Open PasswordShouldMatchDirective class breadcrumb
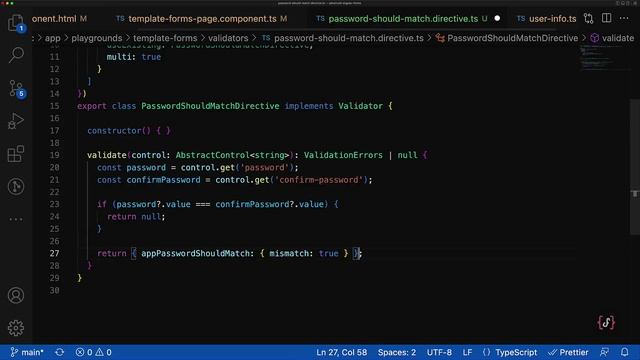Screen dimensions: 640x360 click(x=507, y=38)
